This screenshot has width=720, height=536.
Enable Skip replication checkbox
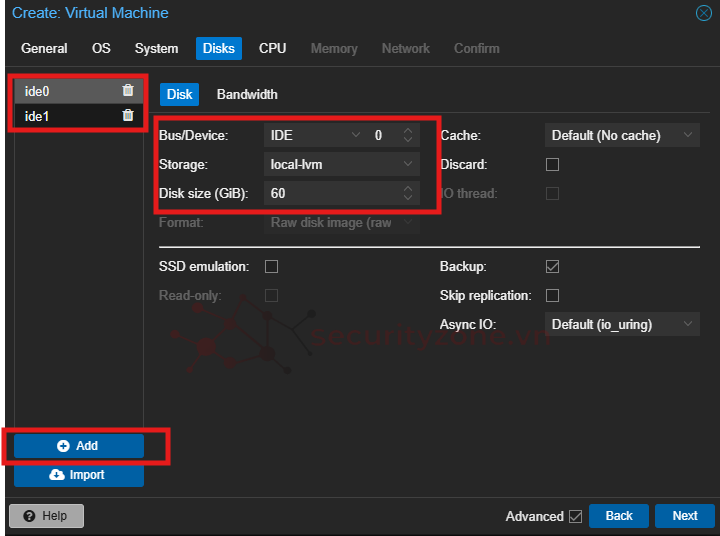pos(552,295)
